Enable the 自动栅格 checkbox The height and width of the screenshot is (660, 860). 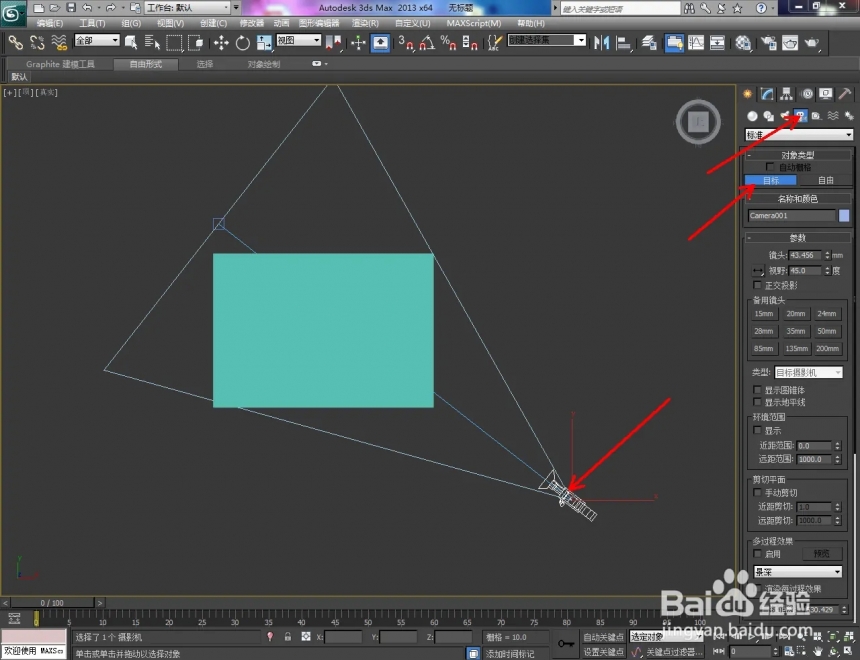tap(770, 166)
